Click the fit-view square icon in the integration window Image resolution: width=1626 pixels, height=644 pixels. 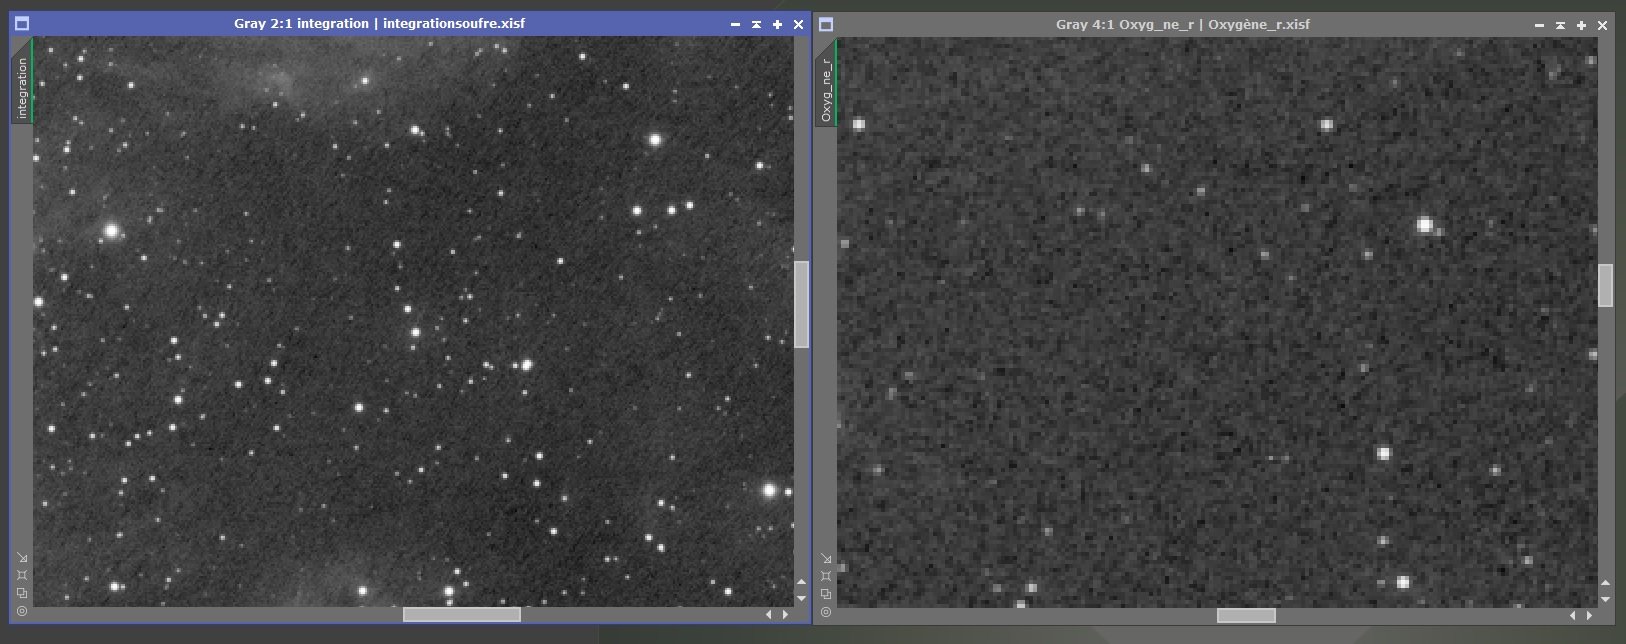pyautogui.click(x=22, y=575)
